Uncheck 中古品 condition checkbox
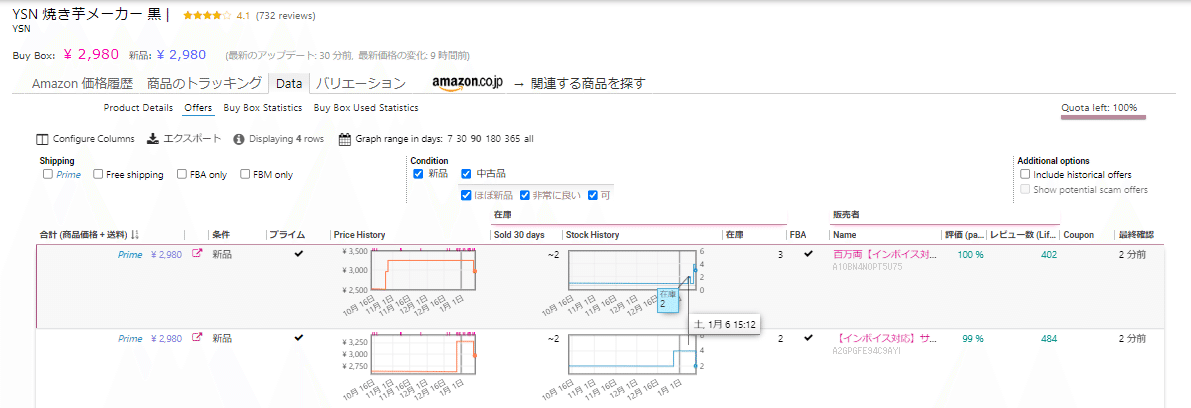This screenshot has height=408, width=1191. coord(466,173)
